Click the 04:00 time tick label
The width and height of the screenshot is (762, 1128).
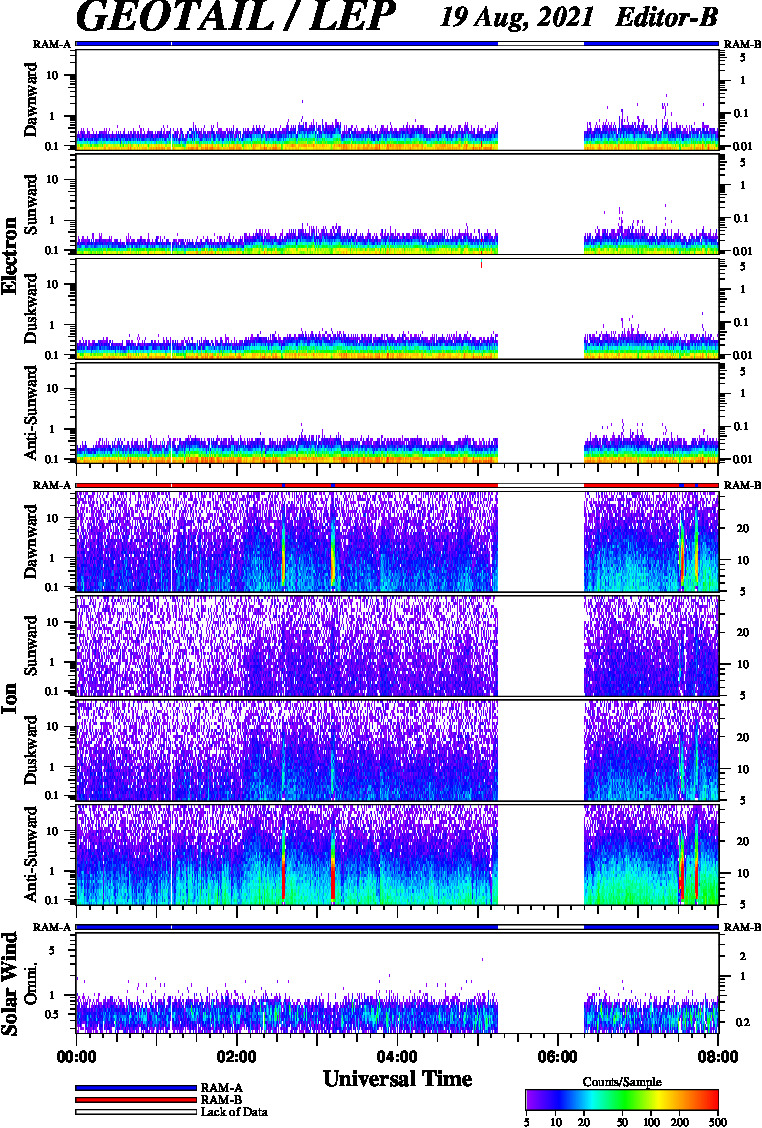click(397, 1057)
